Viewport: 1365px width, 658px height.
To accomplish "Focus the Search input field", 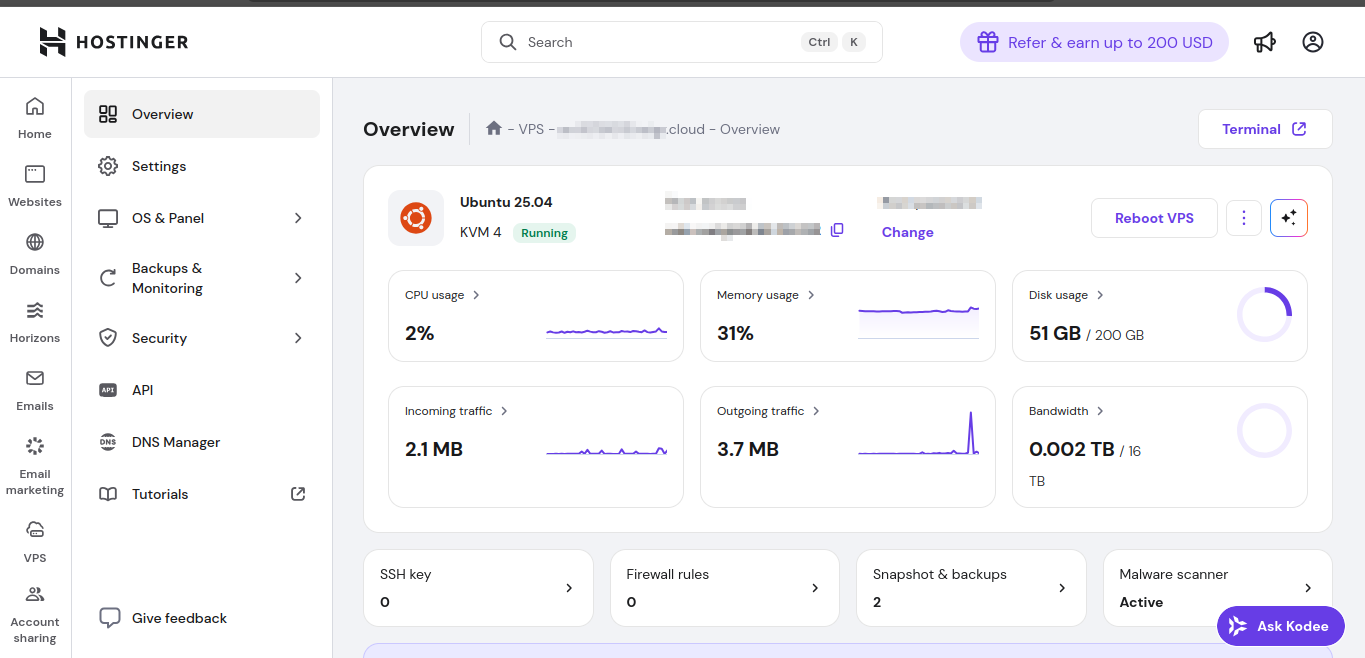I will point(660,42).
